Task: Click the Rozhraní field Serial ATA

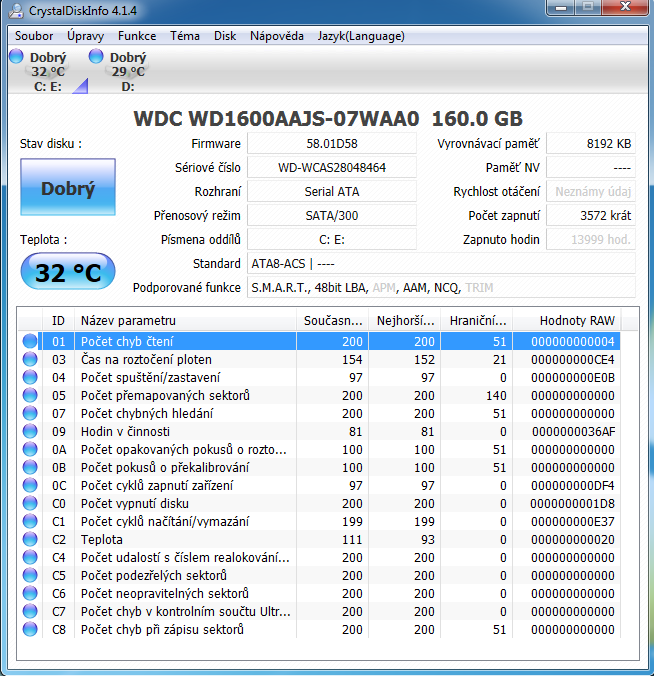Action: tap(332, 191)
